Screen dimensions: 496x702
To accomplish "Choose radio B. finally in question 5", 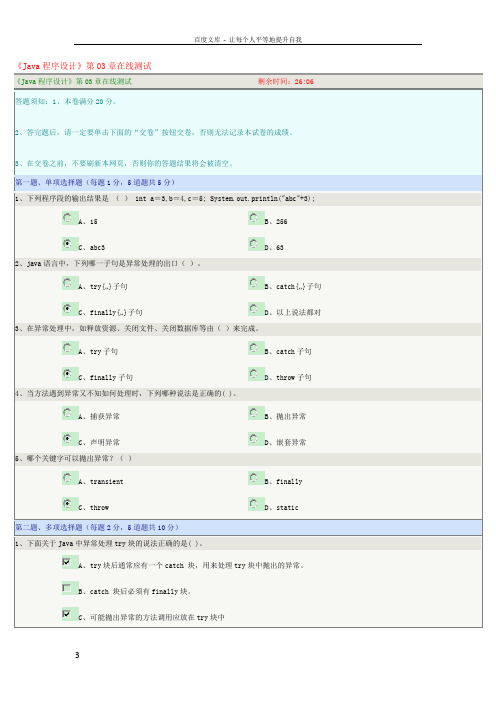I will (254, 478).
